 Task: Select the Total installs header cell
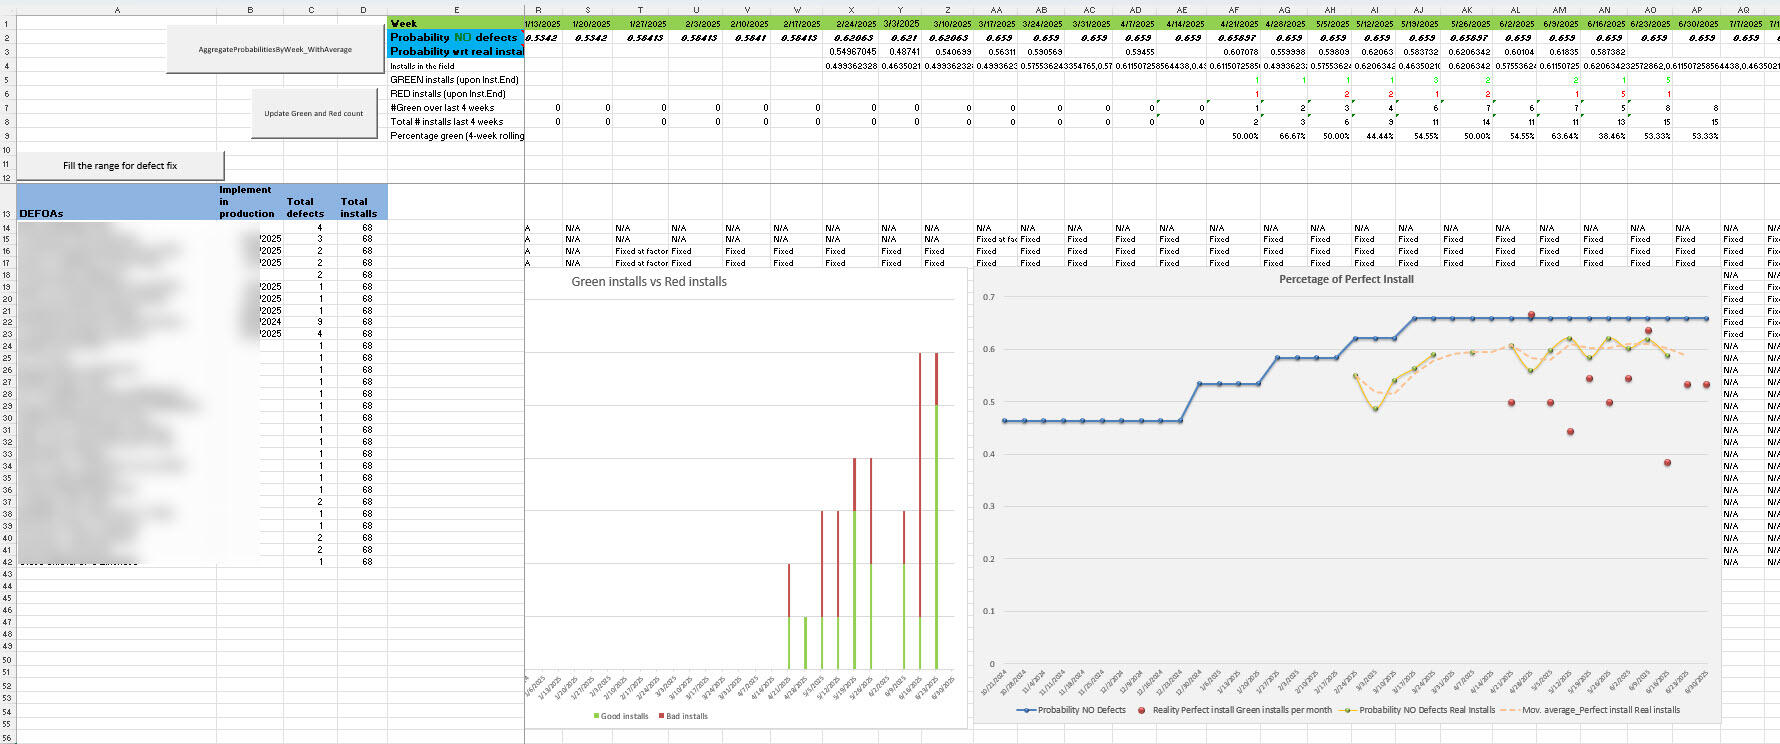358,207
